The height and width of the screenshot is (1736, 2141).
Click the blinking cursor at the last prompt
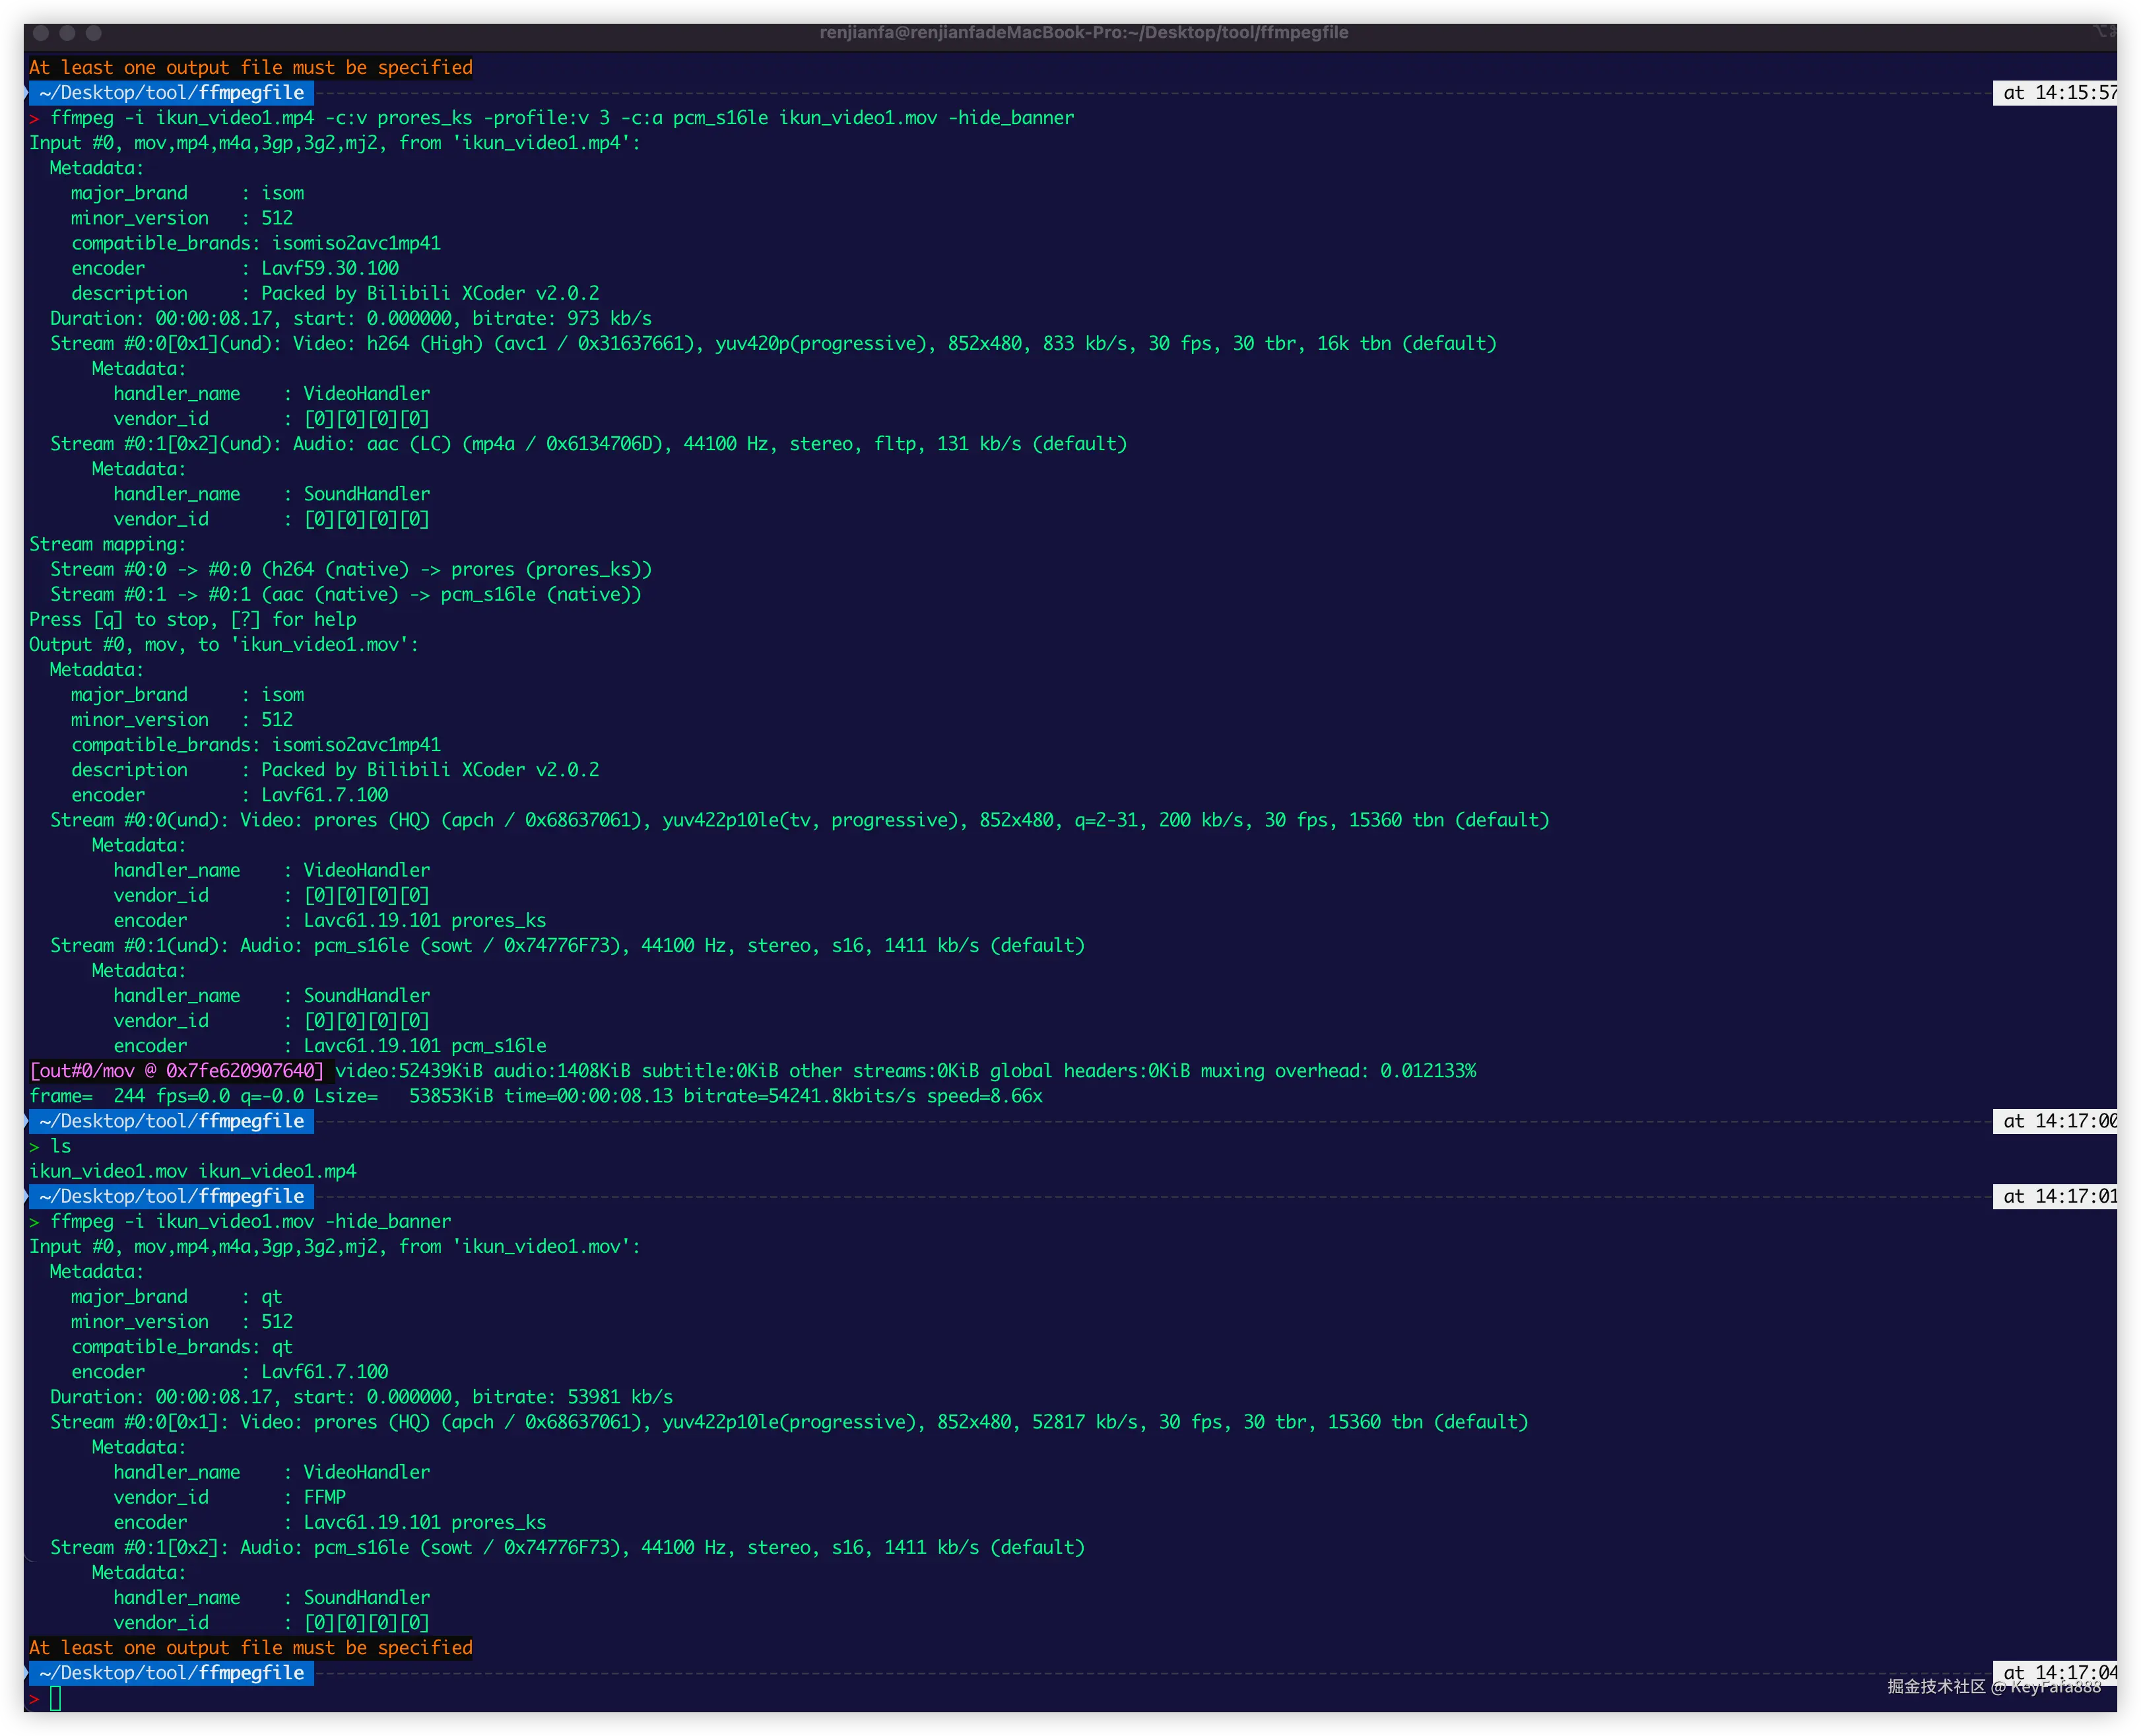56,1698
